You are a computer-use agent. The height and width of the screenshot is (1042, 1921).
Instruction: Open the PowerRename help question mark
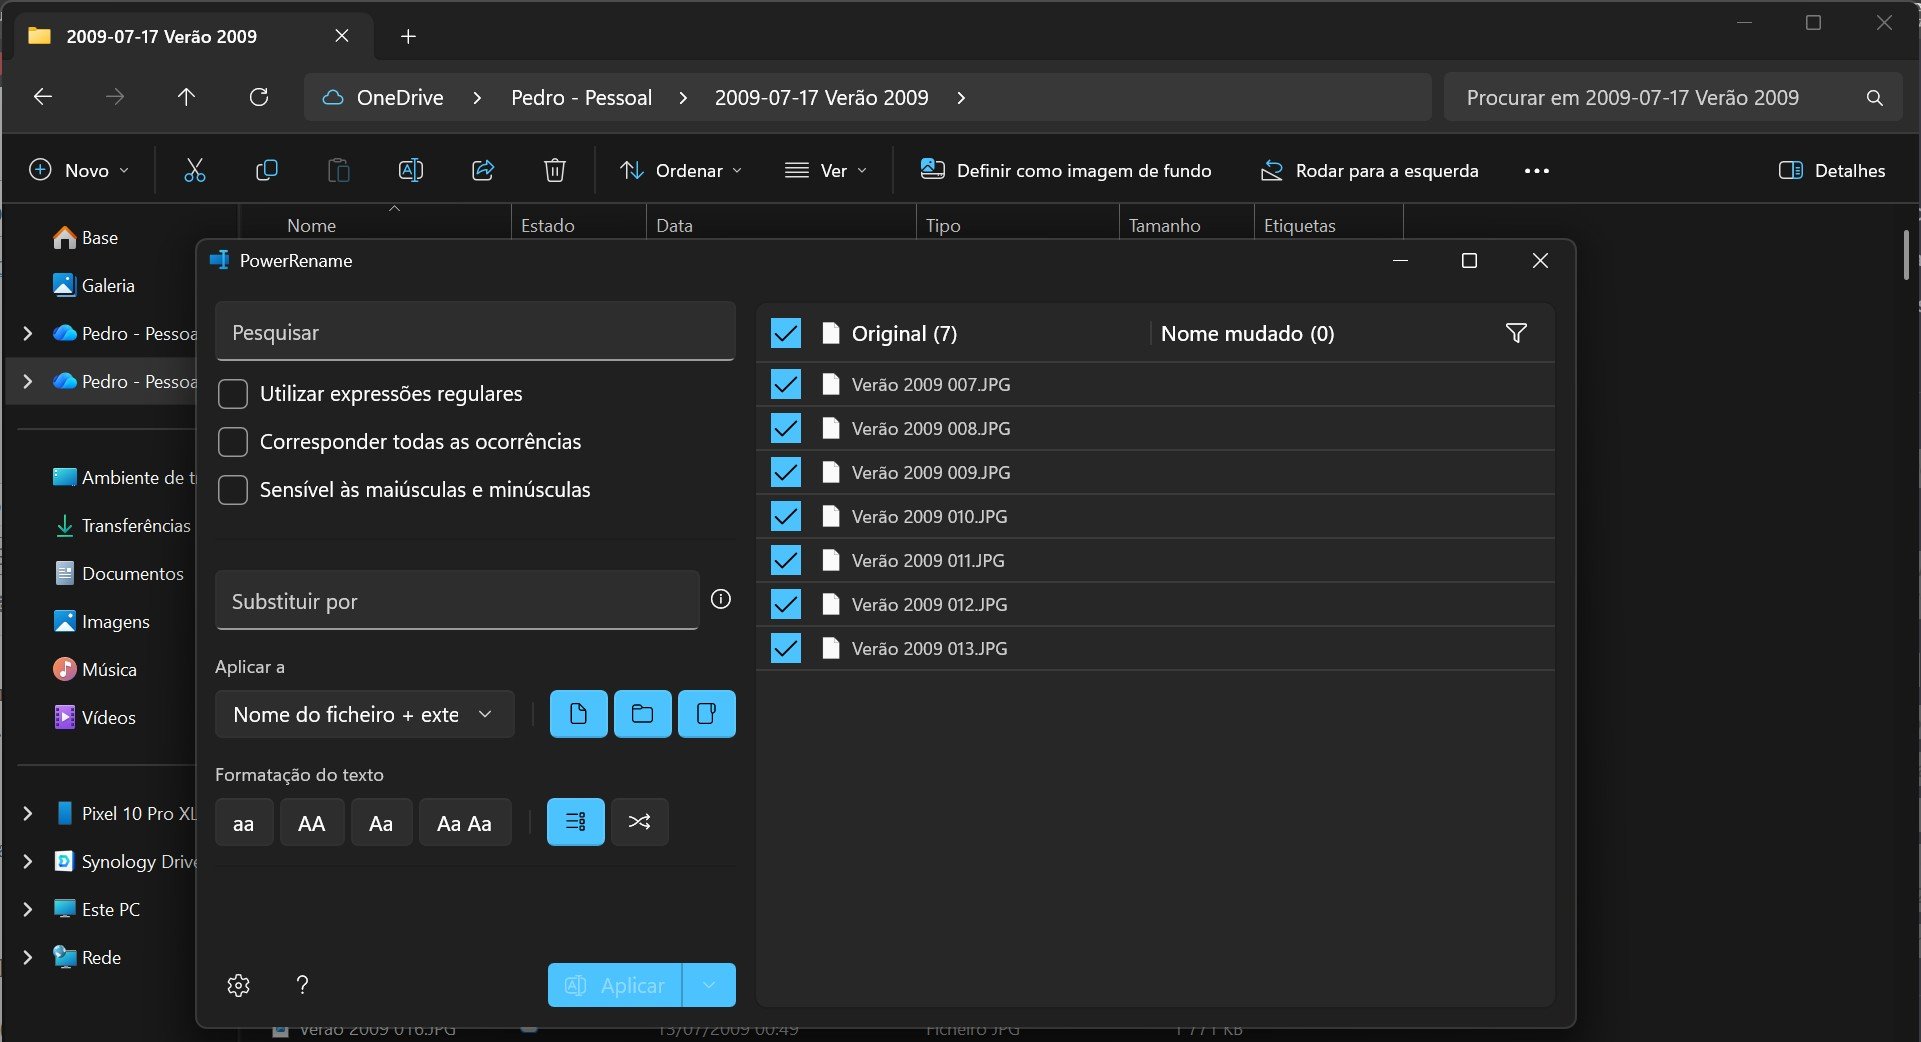coord(302,985)
